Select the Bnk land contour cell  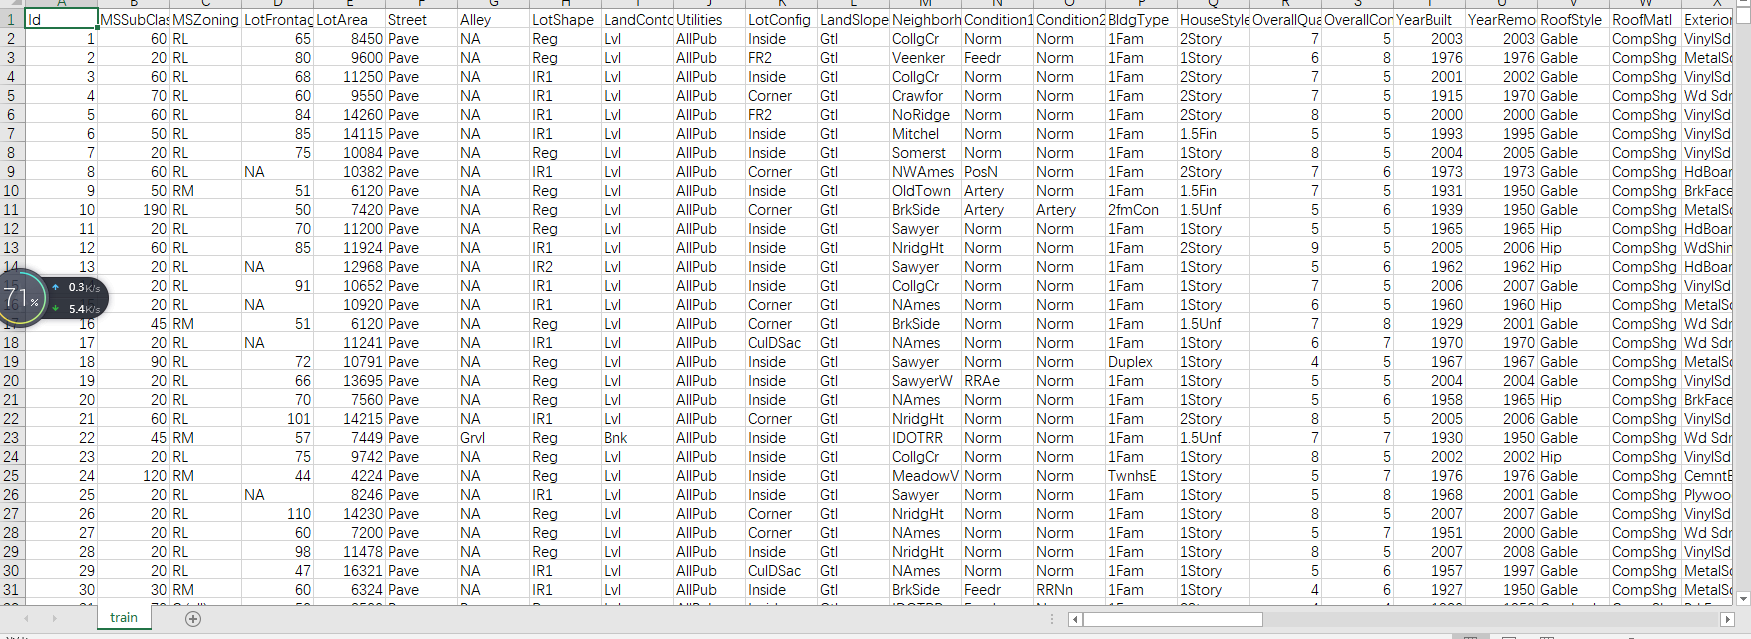(x=637, y=438)
